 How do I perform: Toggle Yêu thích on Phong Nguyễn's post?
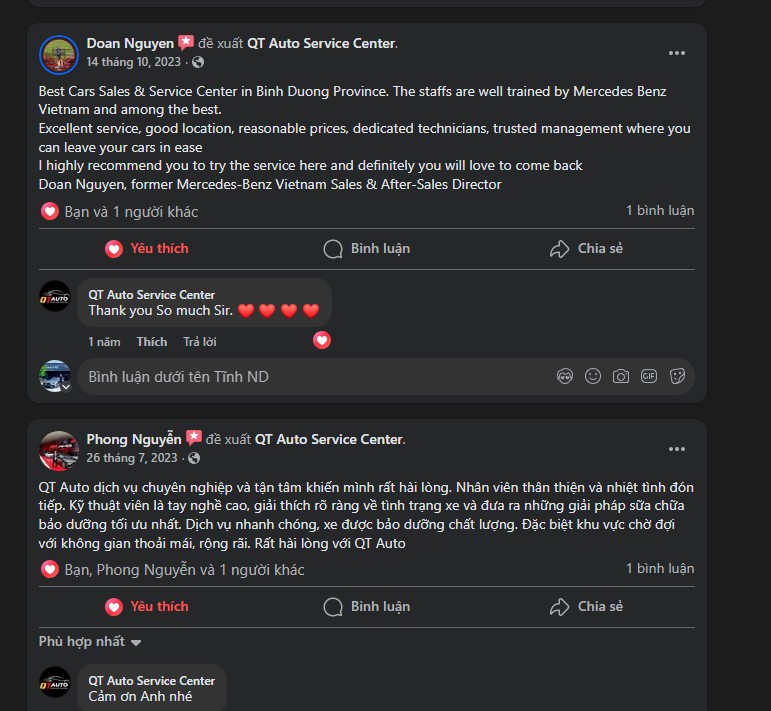(x=147, y=607)
